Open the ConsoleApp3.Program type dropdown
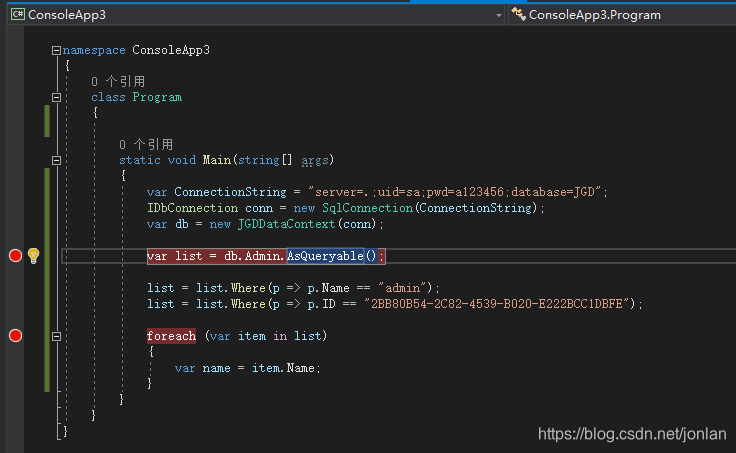The width and height of the screenshot is (736, 453). pos(621,15)
